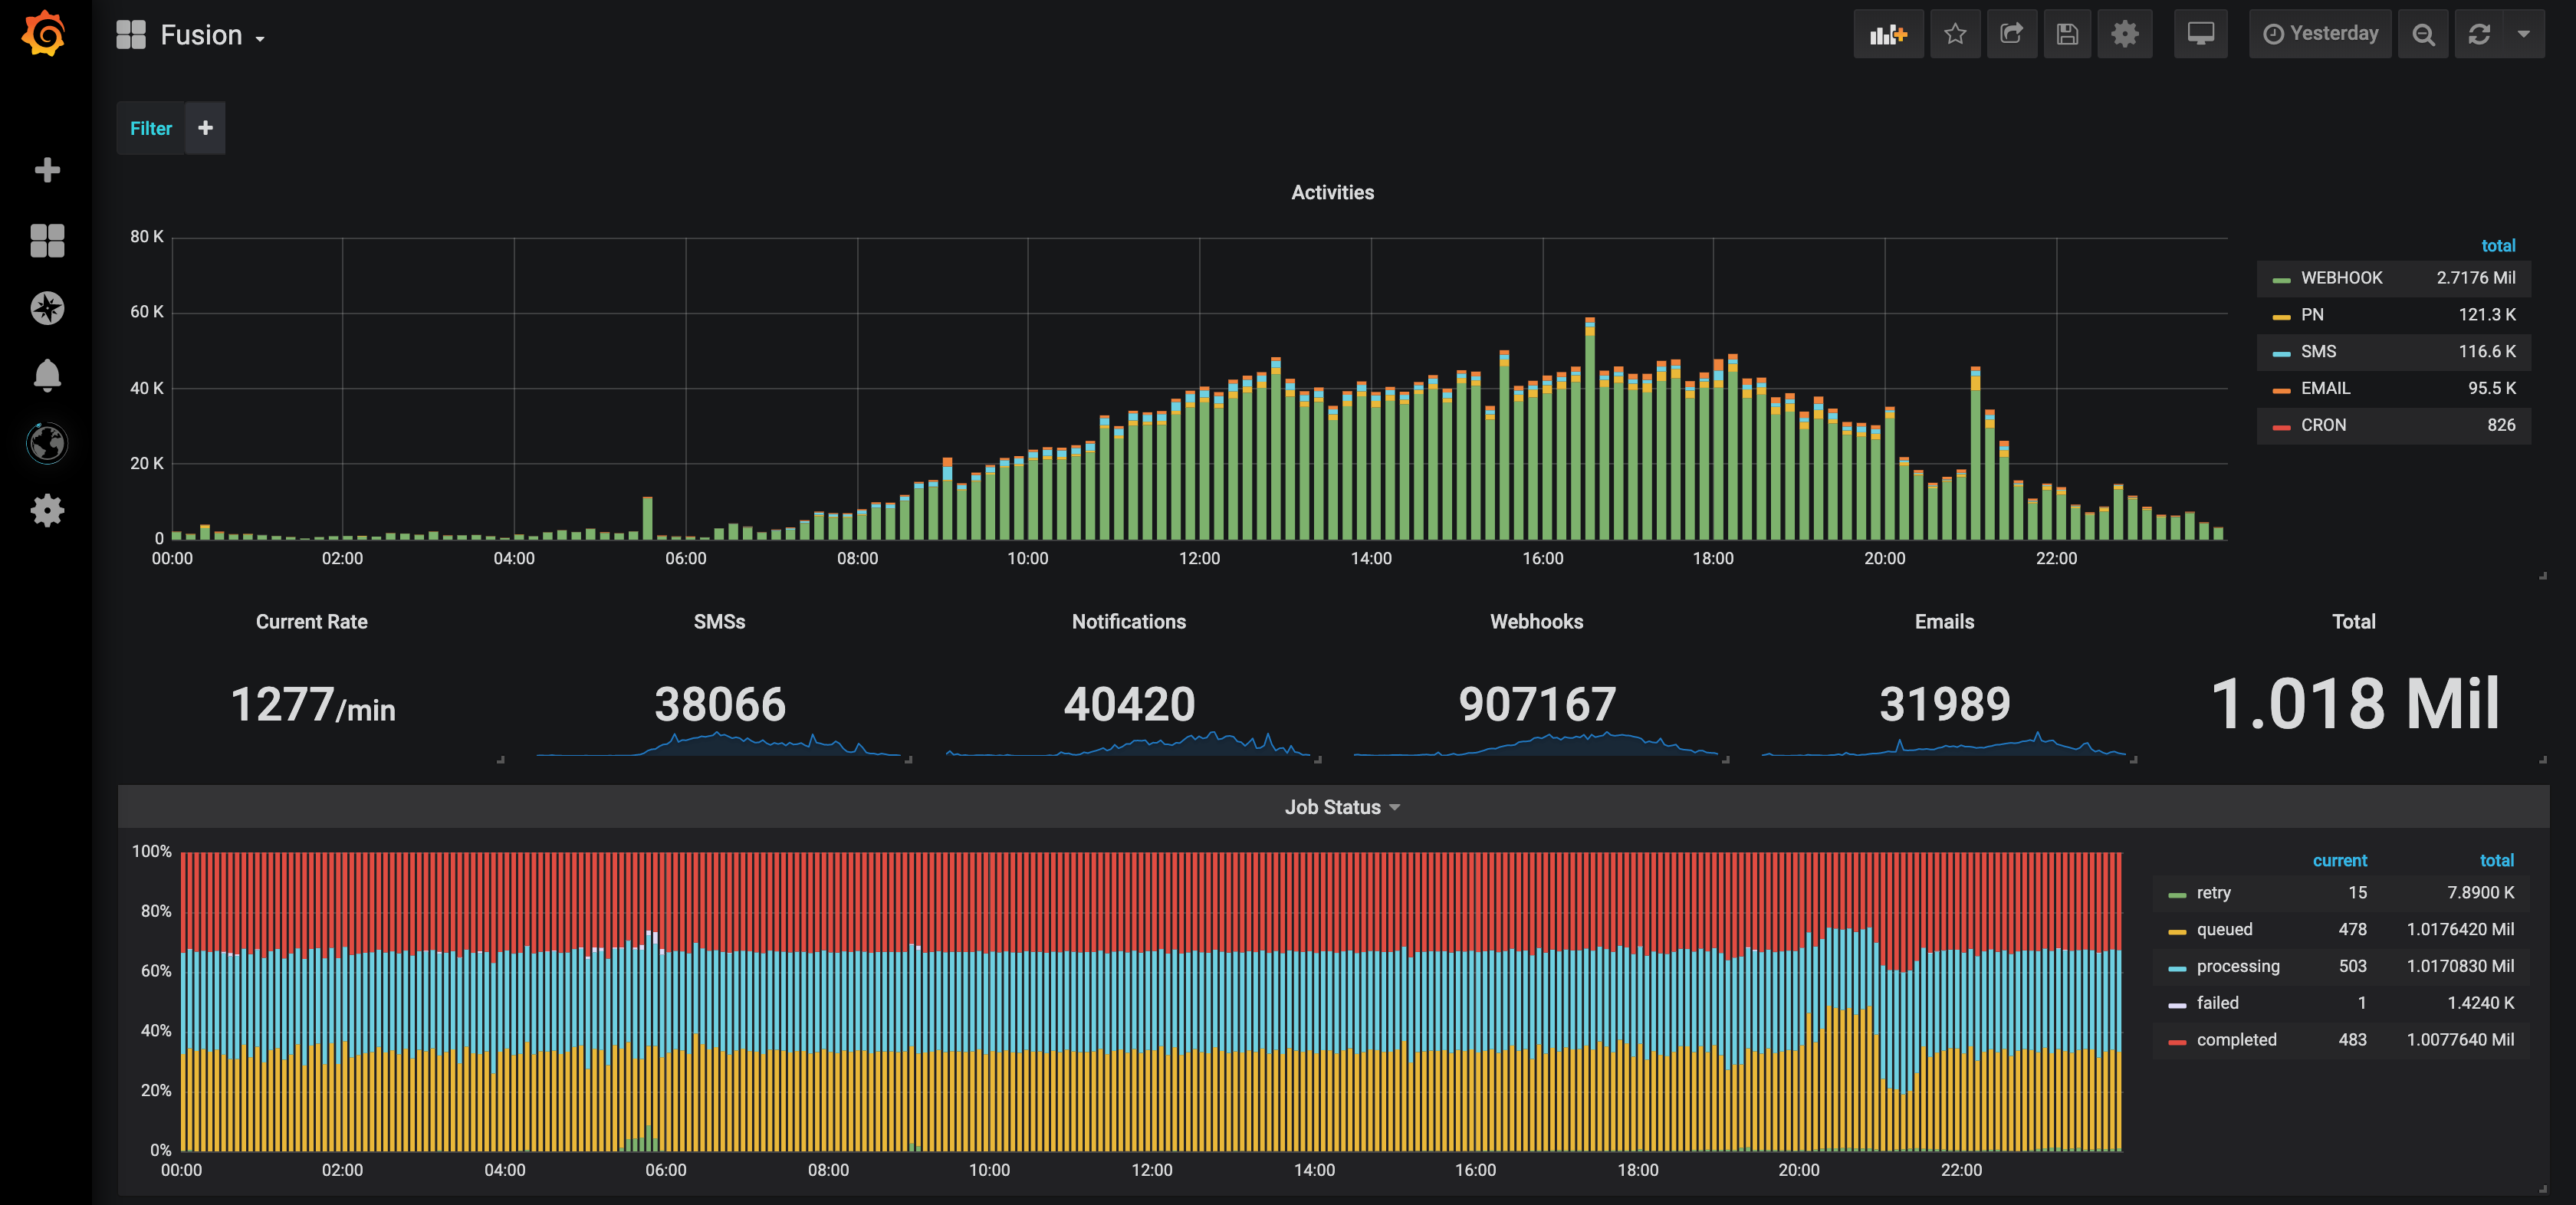Save dashboard with the floppy disk icon
Screen dimensions: 2576x1205
(2067, 34)
